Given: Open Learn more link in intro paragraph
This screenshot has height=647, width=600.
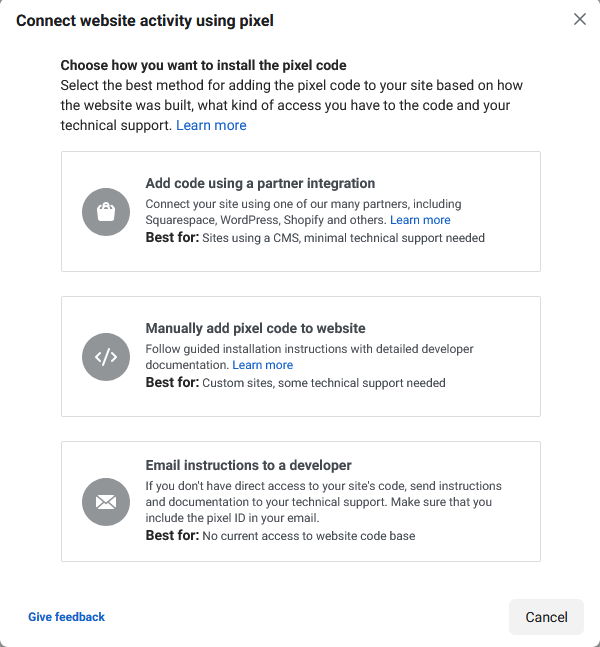Looking at the screenshot, I should 211,125.
